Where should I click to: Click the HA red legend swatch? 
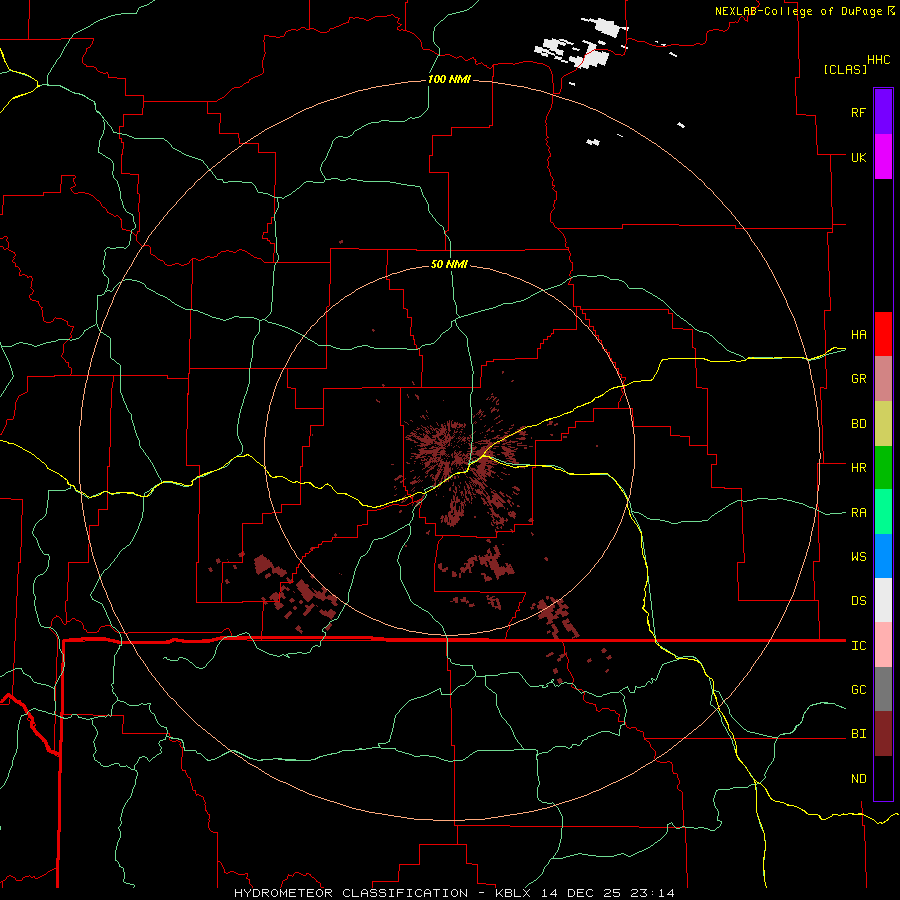pyautogui.click(x=883, y=334)
